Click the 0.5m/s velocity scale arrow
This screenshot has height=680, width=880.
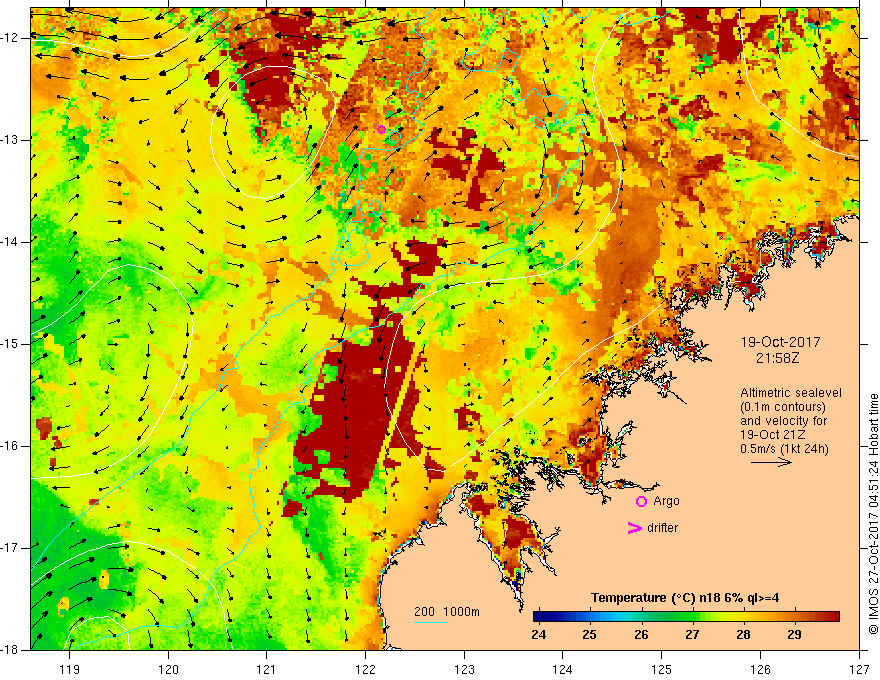tap(771, 462)
